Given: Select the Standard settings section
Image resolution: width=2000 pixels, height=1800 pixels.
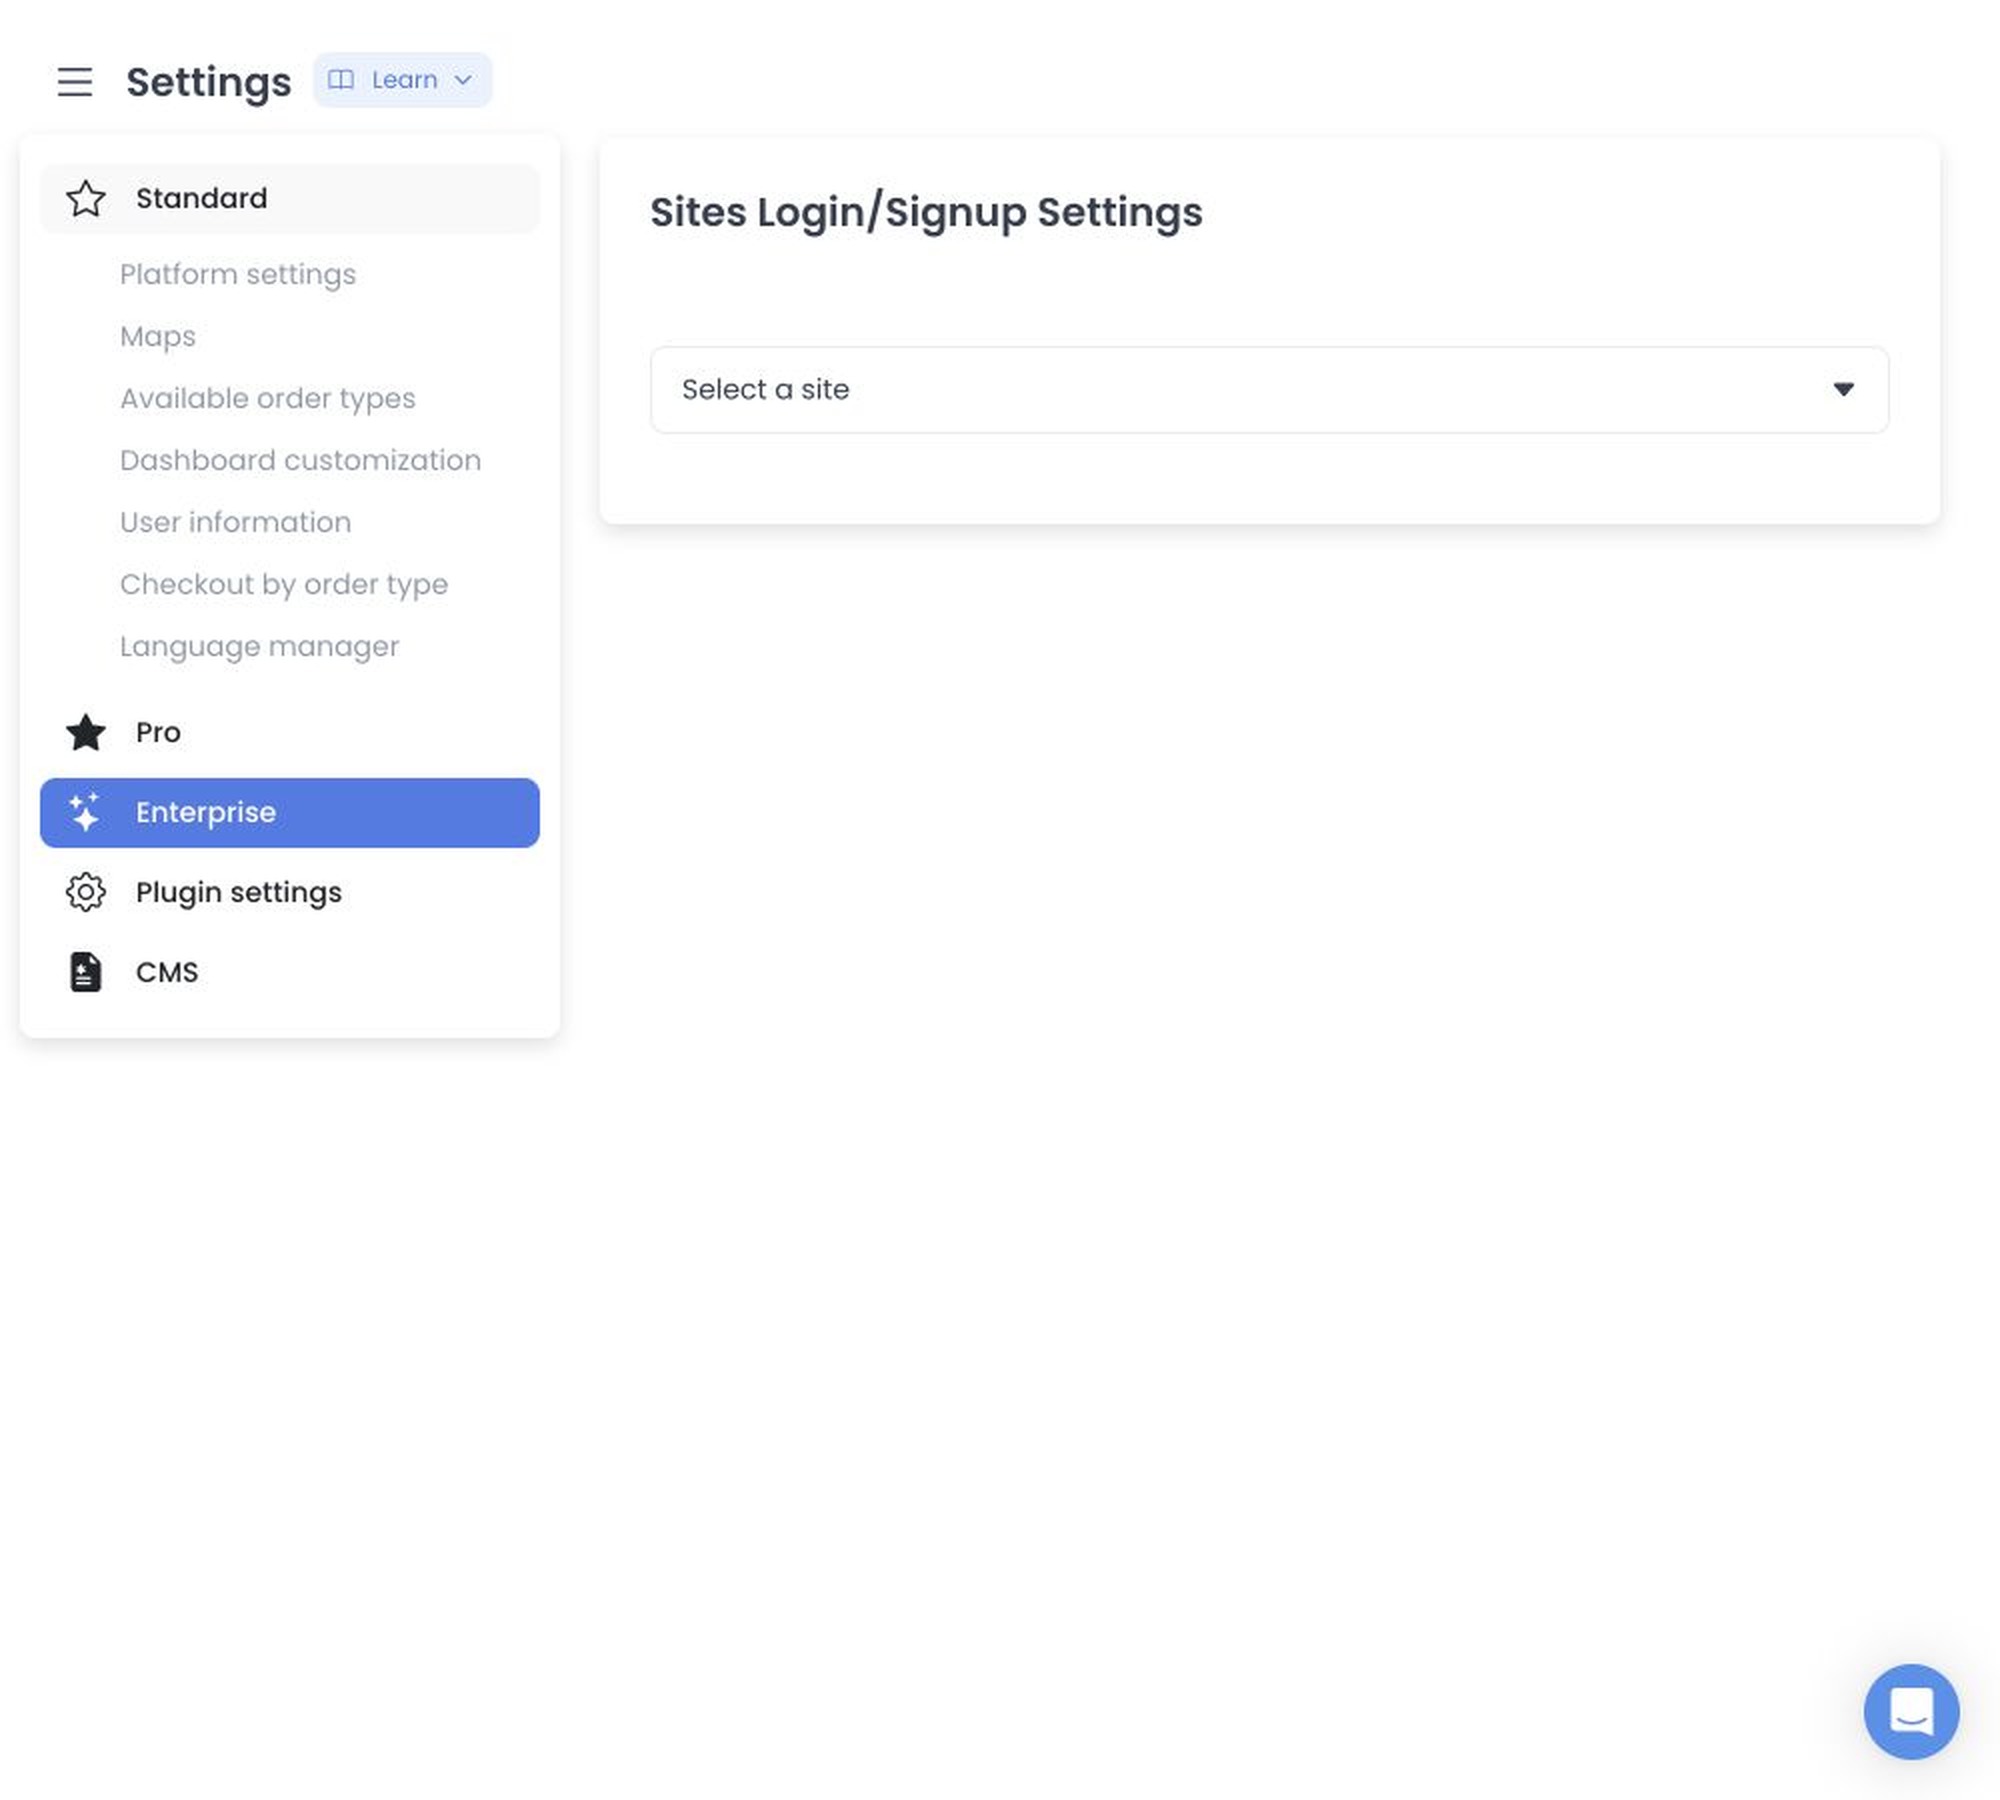Looking at the screenshot, I should coord(290,198).
